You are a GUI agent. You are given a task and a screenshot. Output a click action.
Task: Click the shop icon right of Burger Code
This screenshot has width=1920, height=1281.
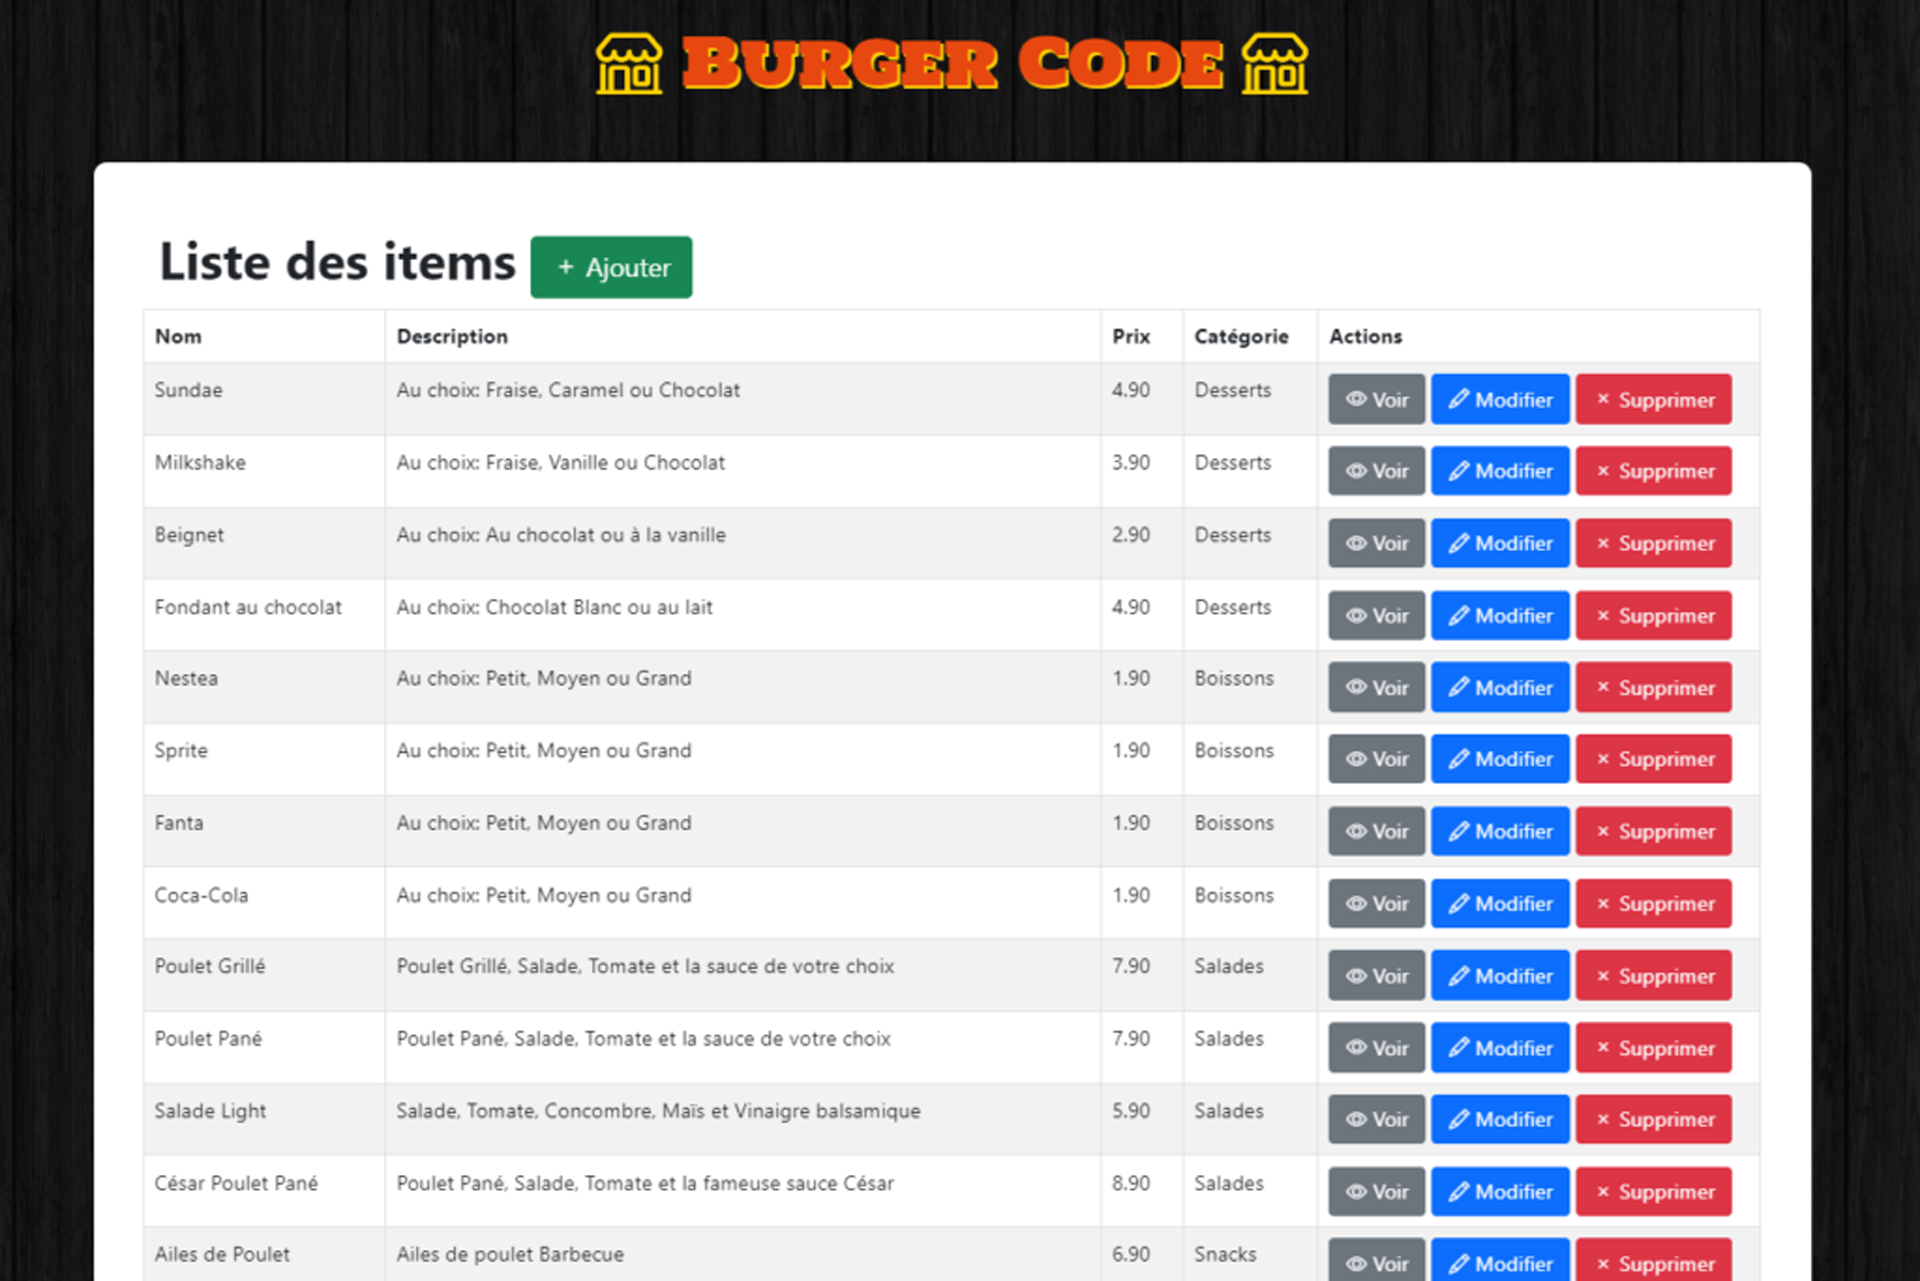(x=1274, y=65)
